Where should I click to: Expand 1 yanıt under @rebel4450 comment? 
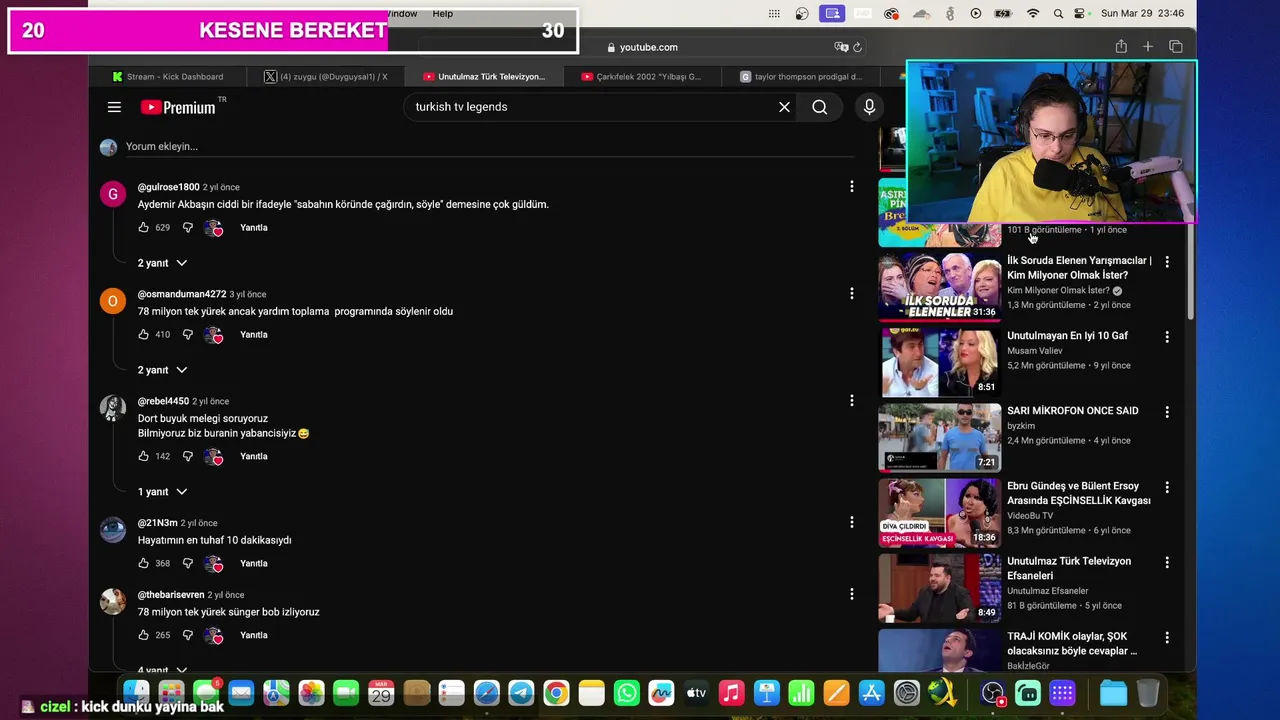click(162, 492)
